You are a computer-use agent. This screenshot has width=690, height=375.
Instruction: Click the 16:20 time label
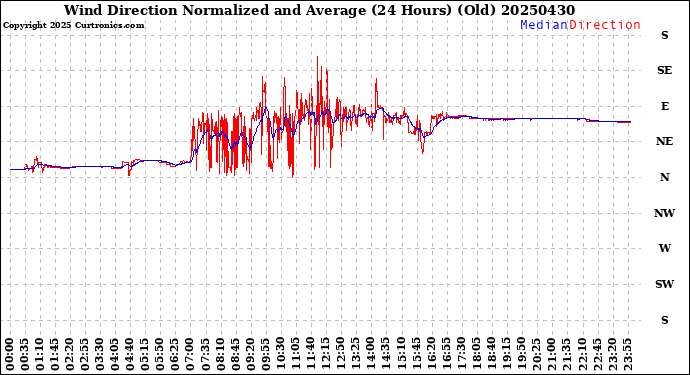431,354
